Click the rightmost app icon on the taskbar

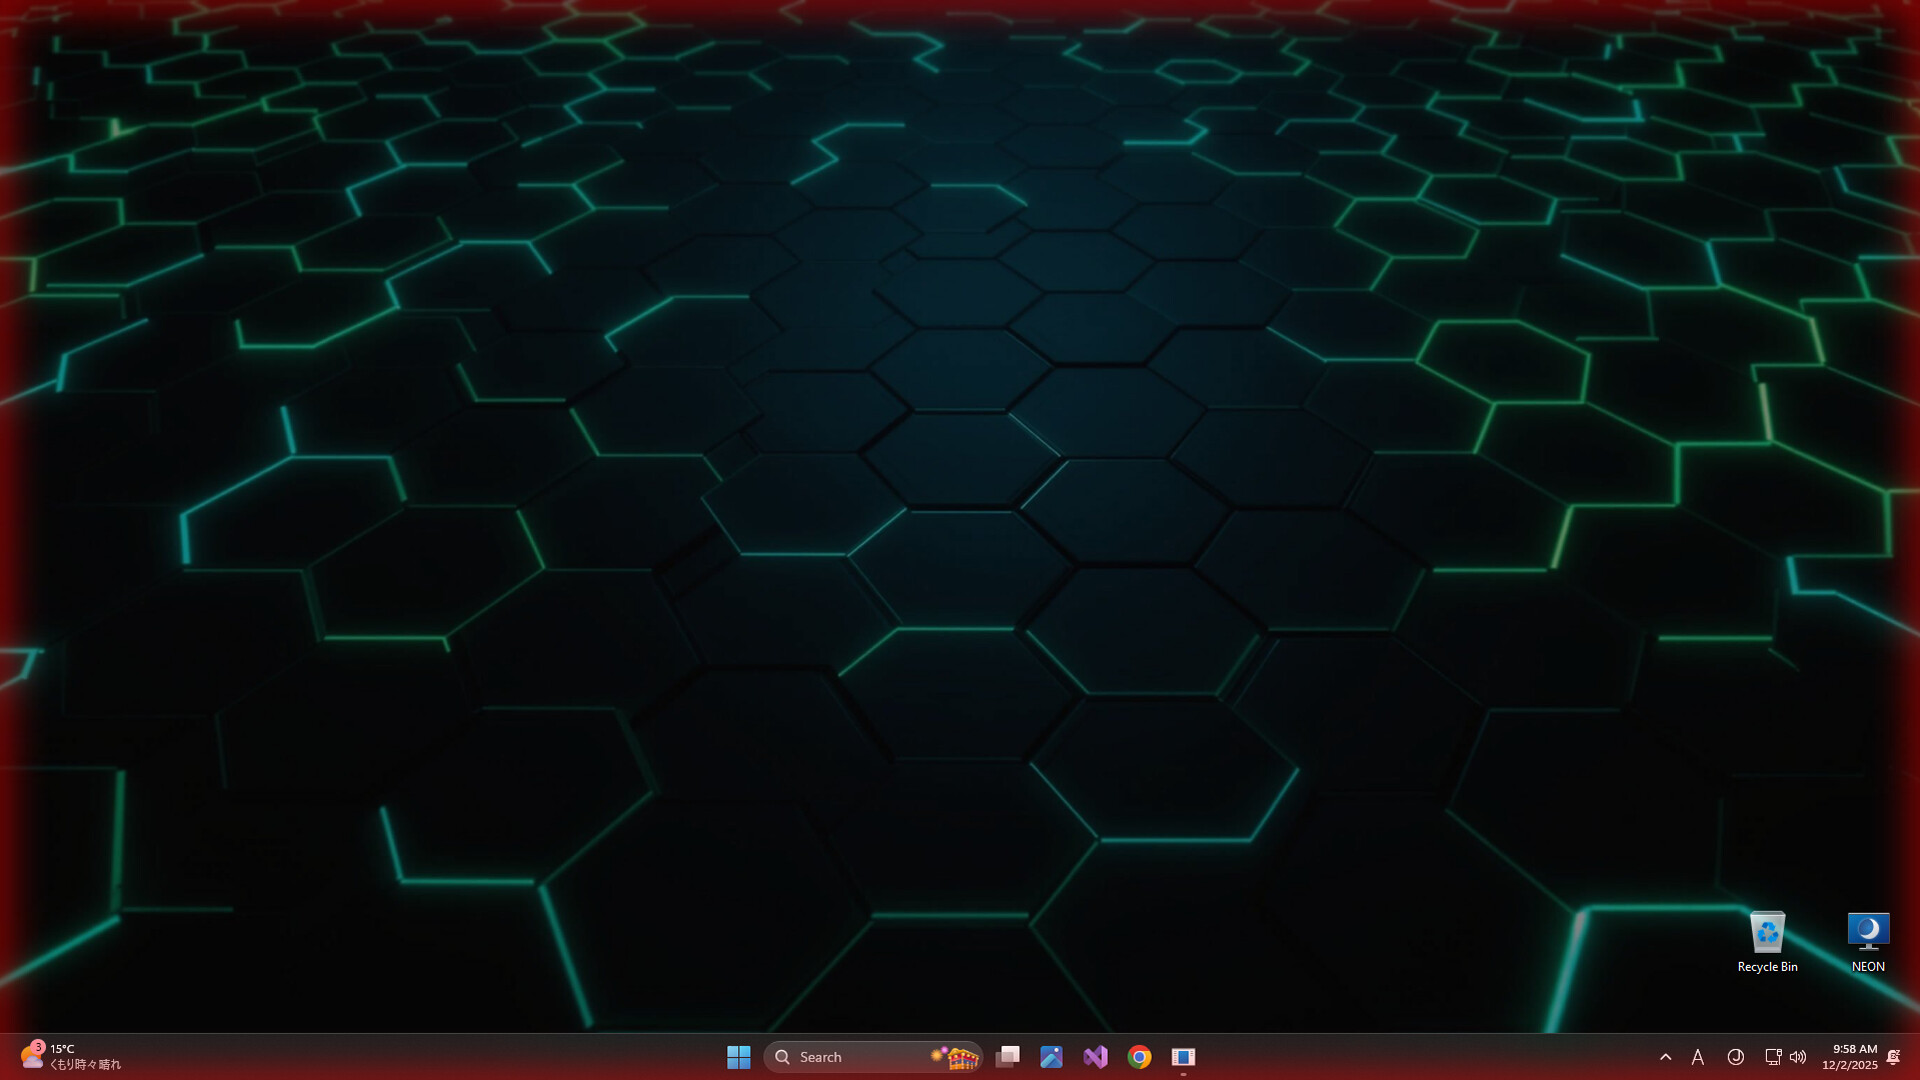point(1184,1057)
